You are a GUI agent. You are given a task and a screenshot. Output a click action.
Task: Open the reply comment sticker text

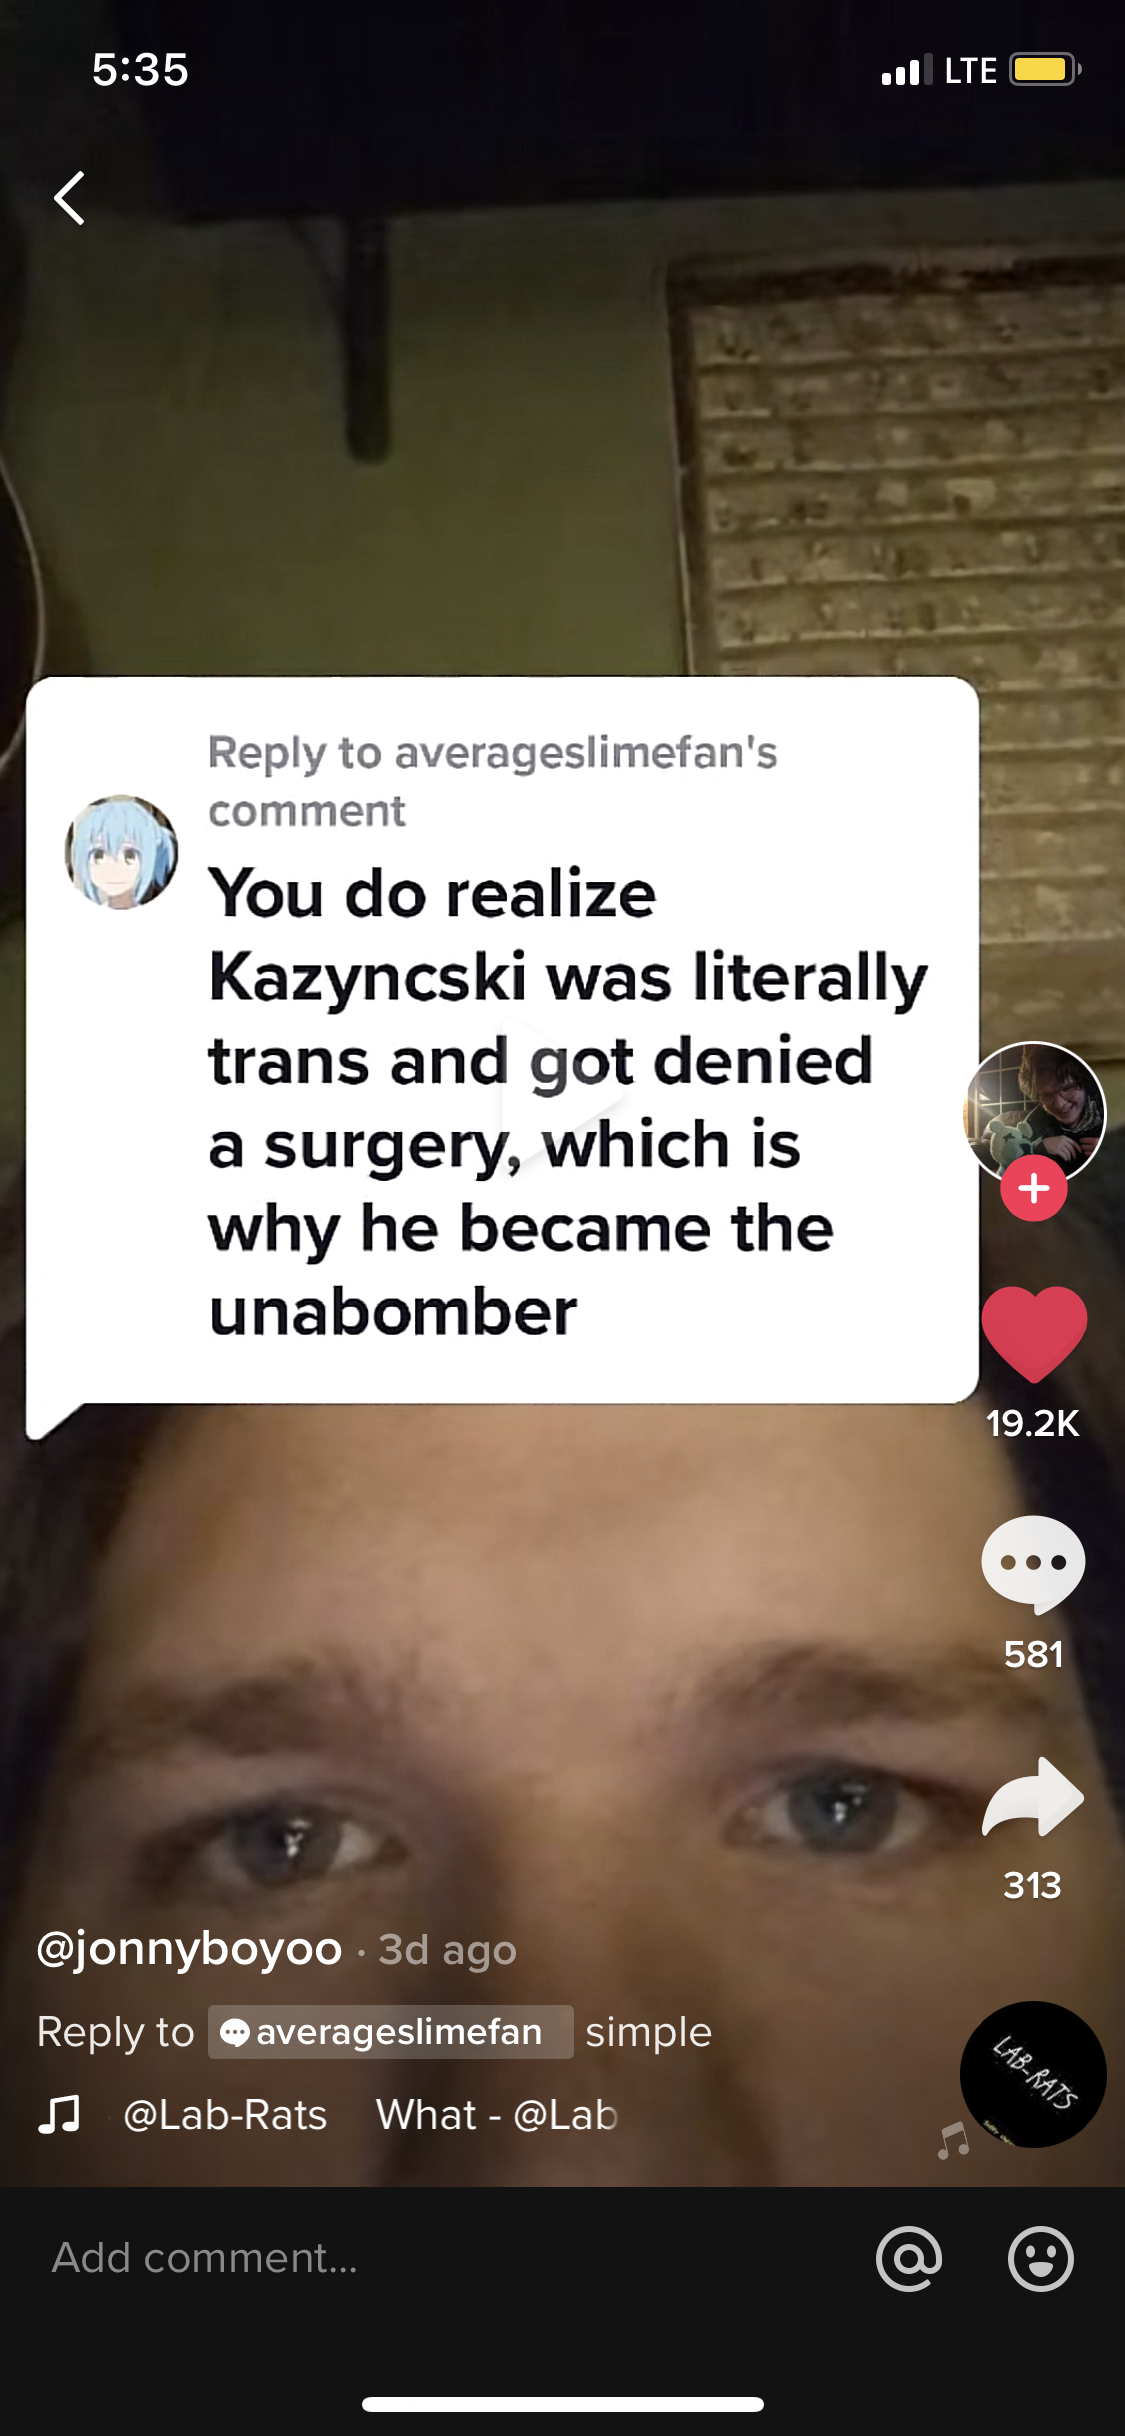(568, 1101)
